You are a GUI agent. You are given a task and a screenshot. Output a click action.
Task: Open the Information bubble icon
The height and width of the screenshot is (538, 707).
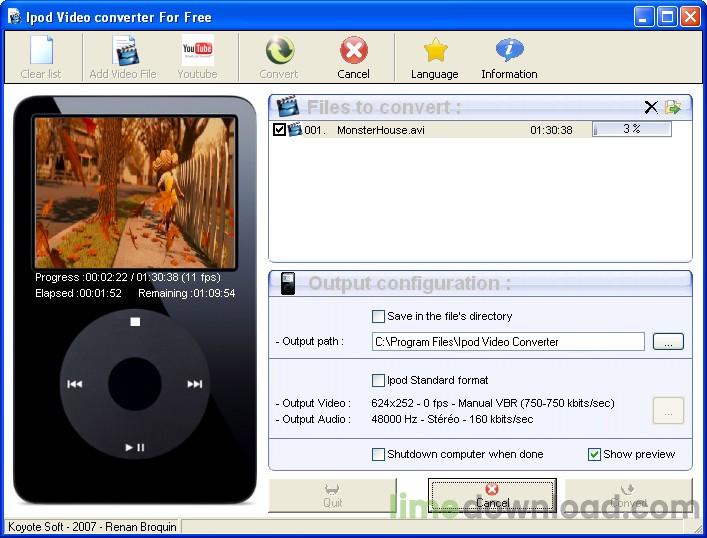tap(510, 50)
